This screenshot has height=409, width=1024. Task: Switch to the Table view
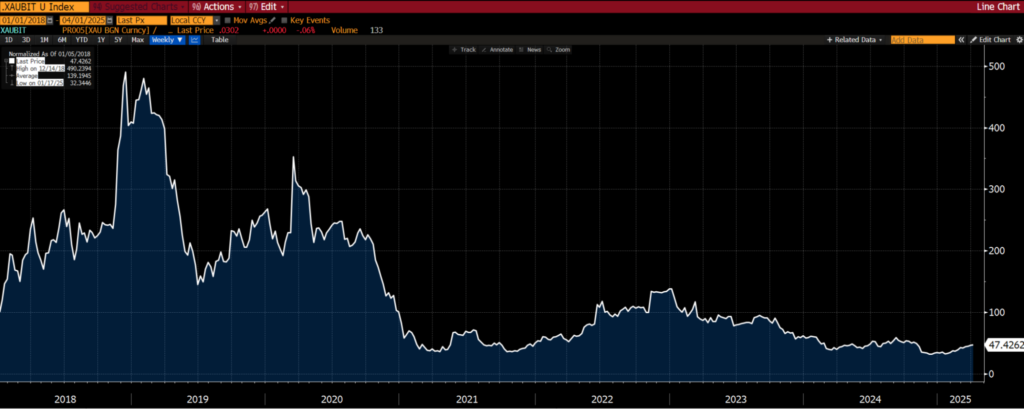[217, 40]
